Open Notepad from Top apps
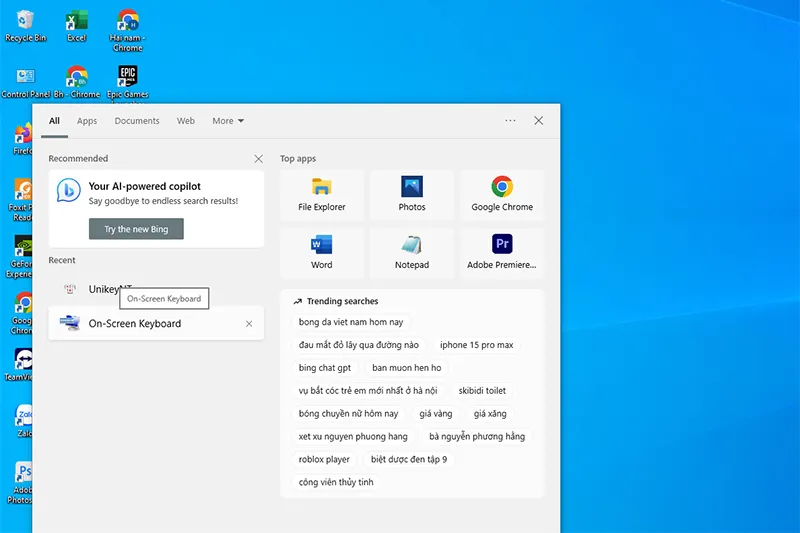800x533 pixels. click(x=412, y=252)
